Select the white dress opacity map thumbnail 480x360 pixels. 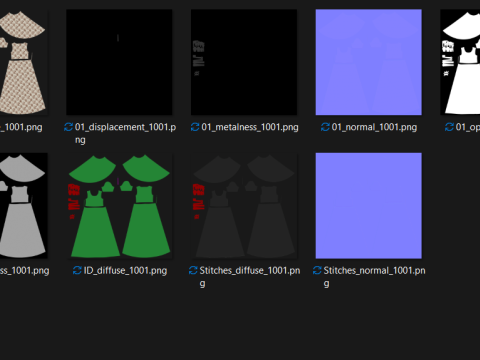tap(460, 62)
